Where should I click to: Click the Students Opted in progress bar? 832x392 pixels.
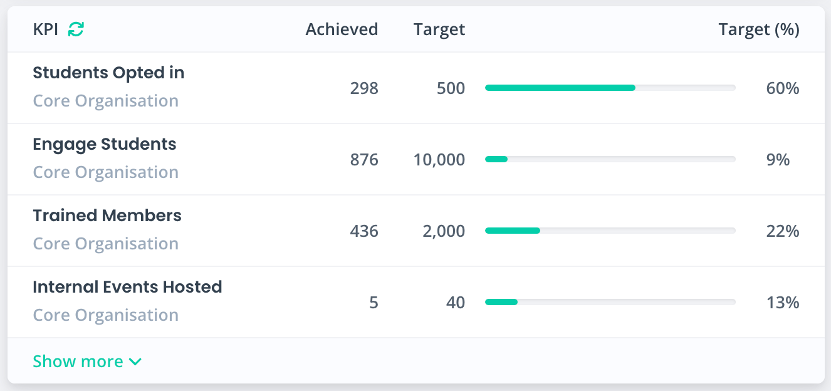(x=610, y=88)
